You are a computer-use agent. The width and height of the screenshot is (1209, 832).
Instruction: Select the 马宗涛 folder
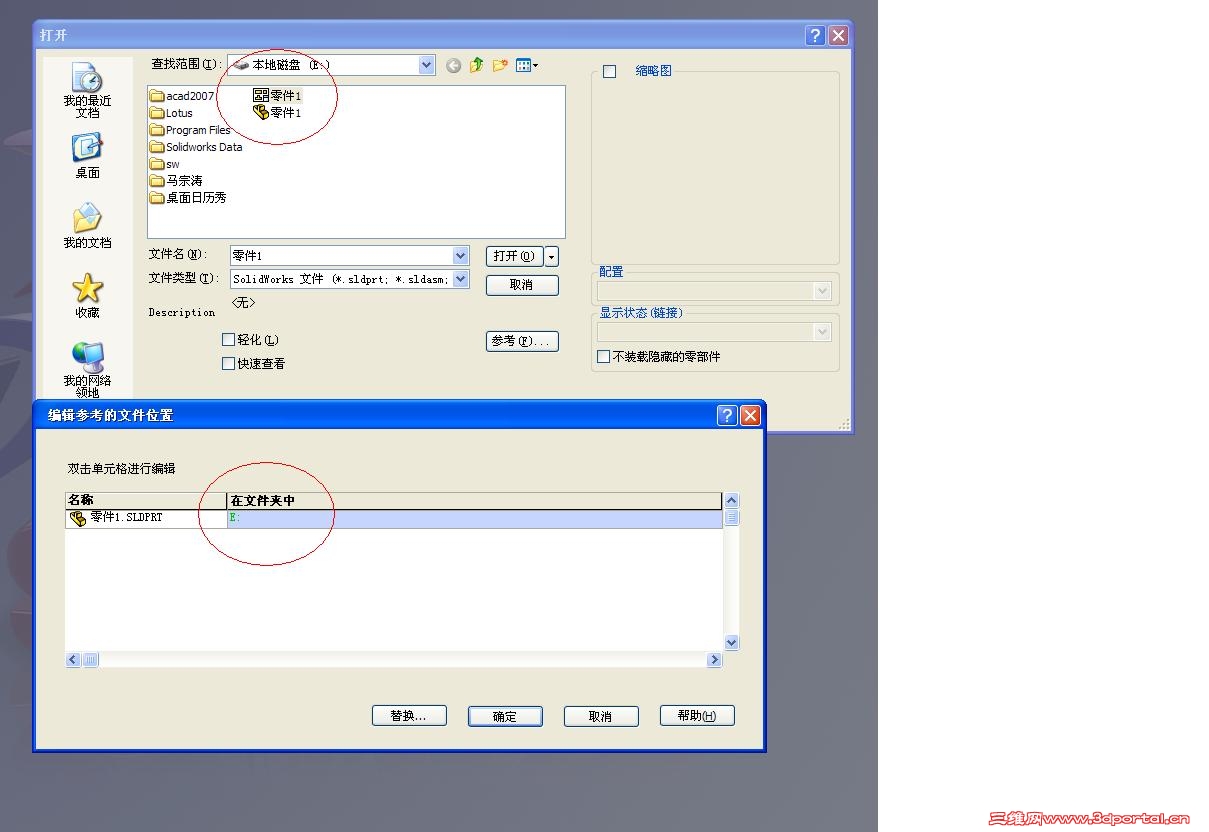coord(176,181)
